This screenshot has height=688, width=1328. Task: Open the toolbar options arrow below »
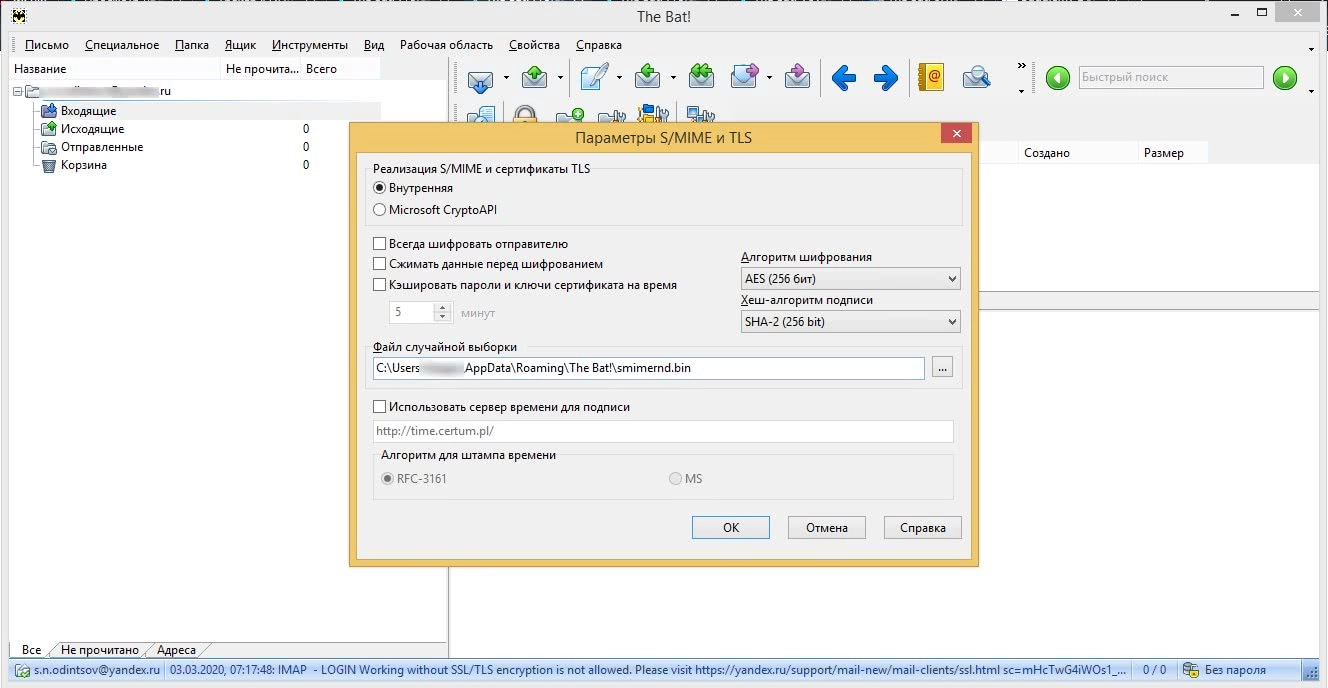pos(1021,91)
